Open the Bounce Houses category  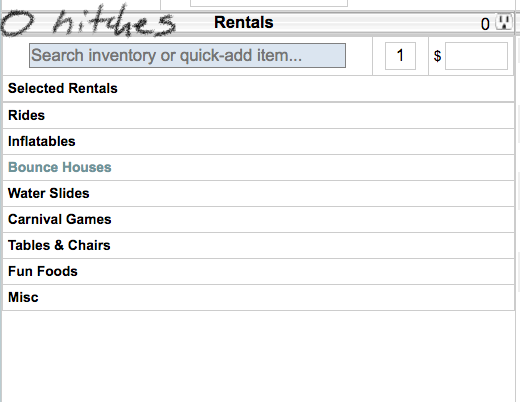pyautogui.click(x=258, y=167)
